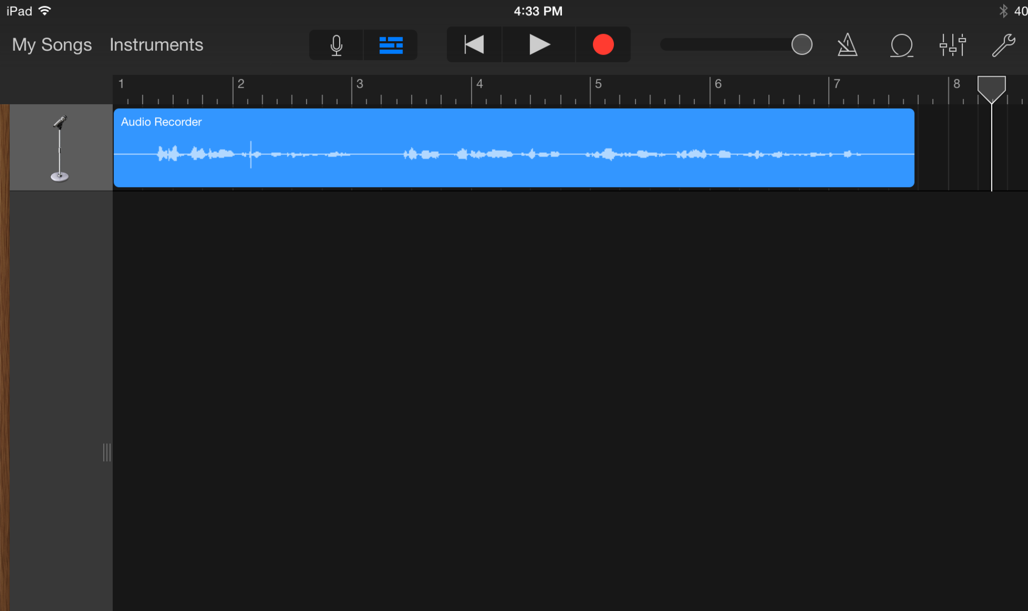Click the playhead marker on the ruler
Image resolution: width=1028 pixels, height=611 pixels.
click(991, 89)
